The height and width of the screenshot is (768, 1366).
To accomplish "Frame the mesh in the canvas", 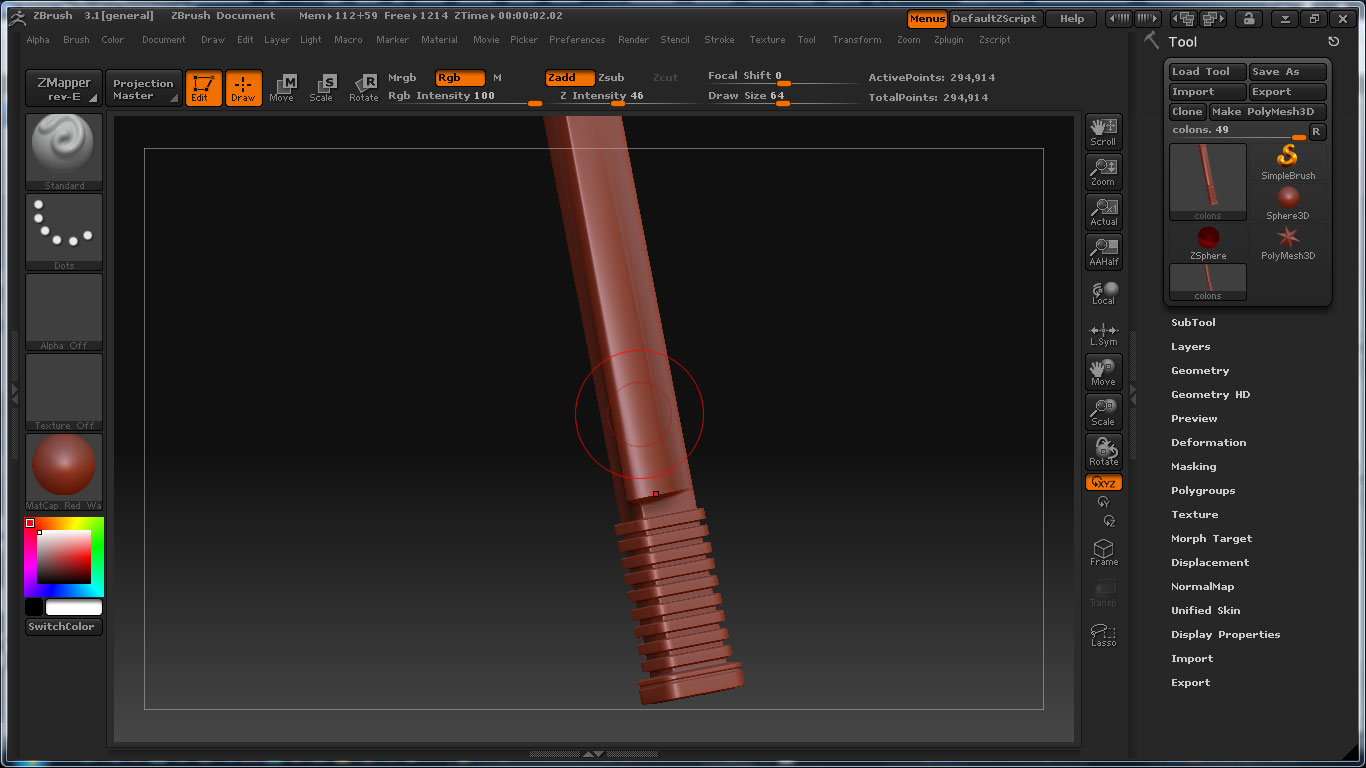I will 1103,552.
